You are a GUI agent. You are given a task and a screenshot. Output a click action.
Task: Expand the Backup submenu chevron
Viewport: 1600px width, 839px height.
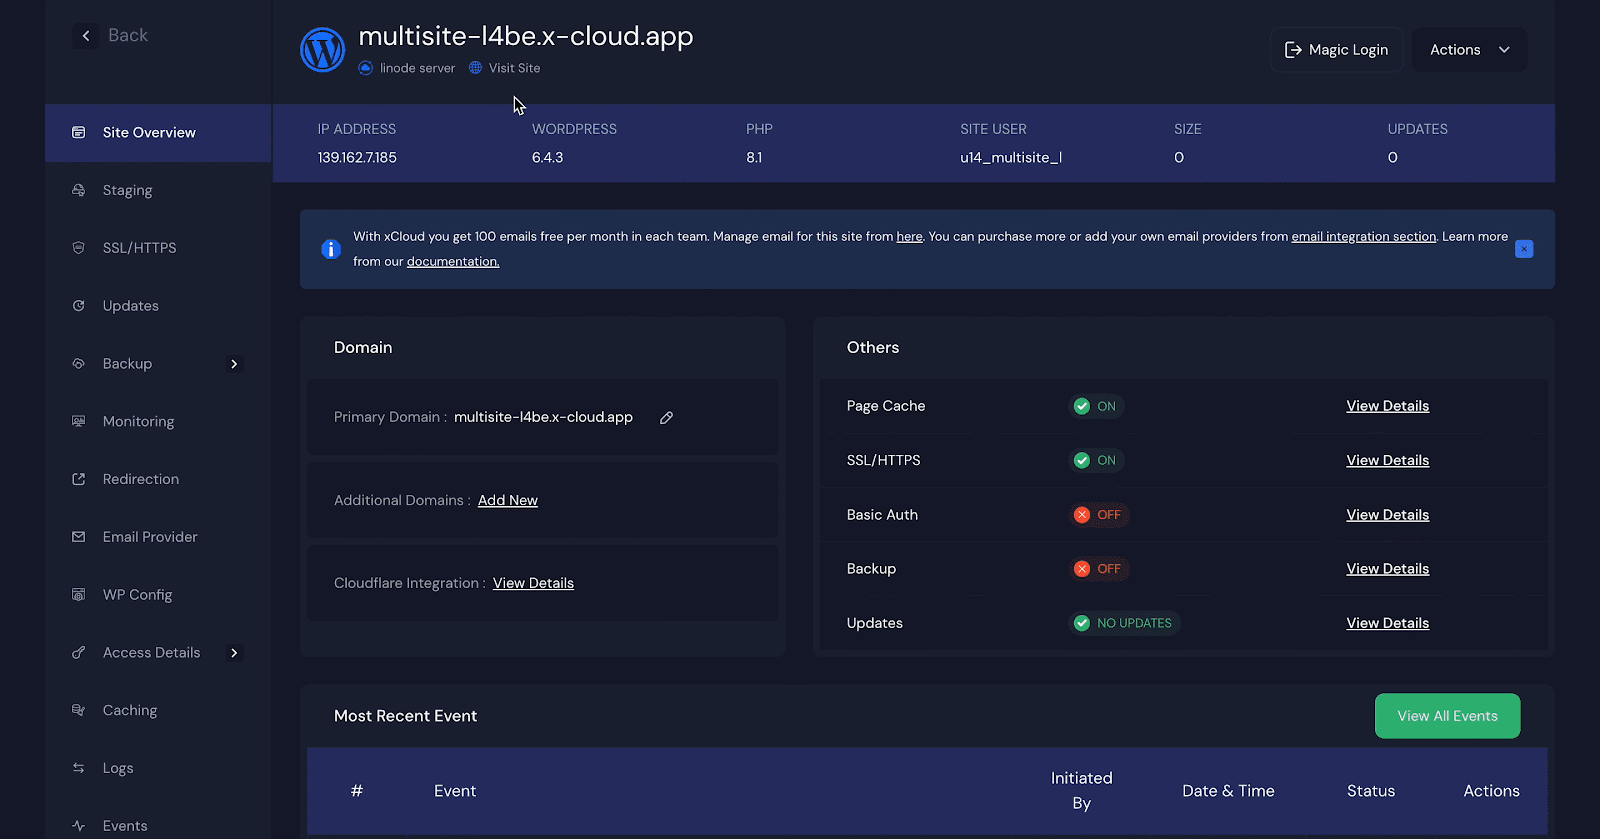[234, 364]
